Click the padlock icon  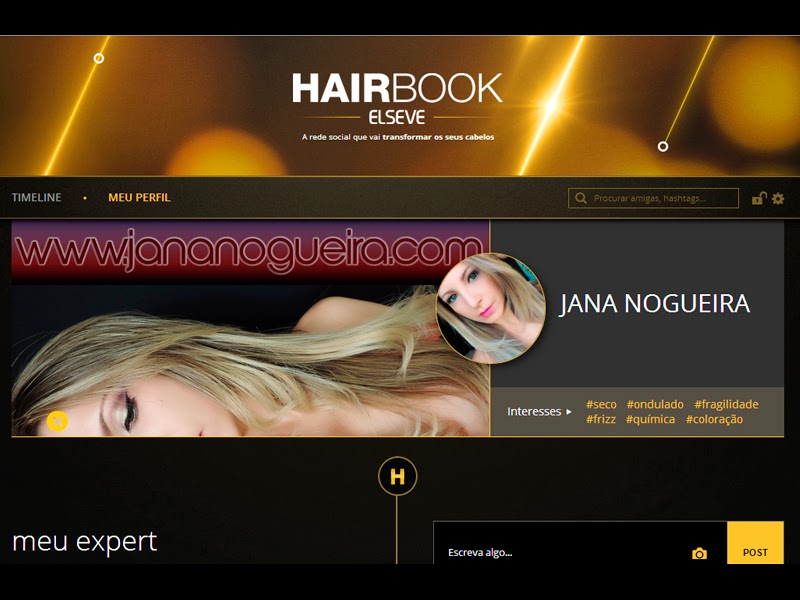coord(759,198)
